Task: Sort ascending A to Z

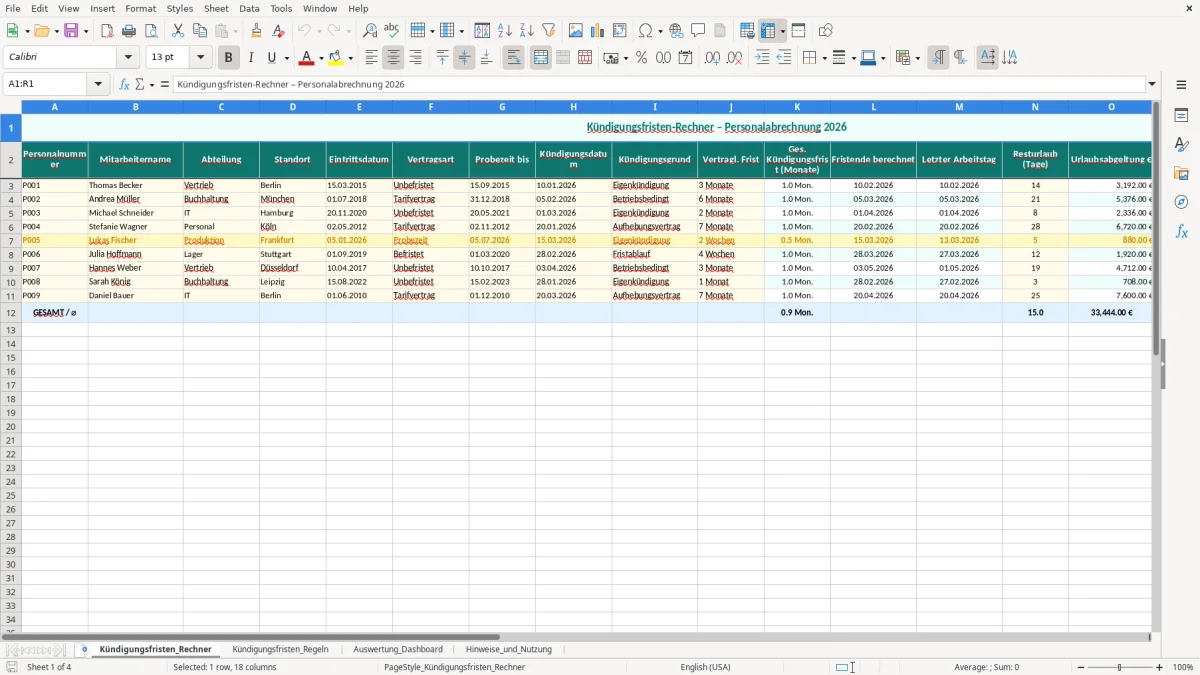Action: point(504,31)
